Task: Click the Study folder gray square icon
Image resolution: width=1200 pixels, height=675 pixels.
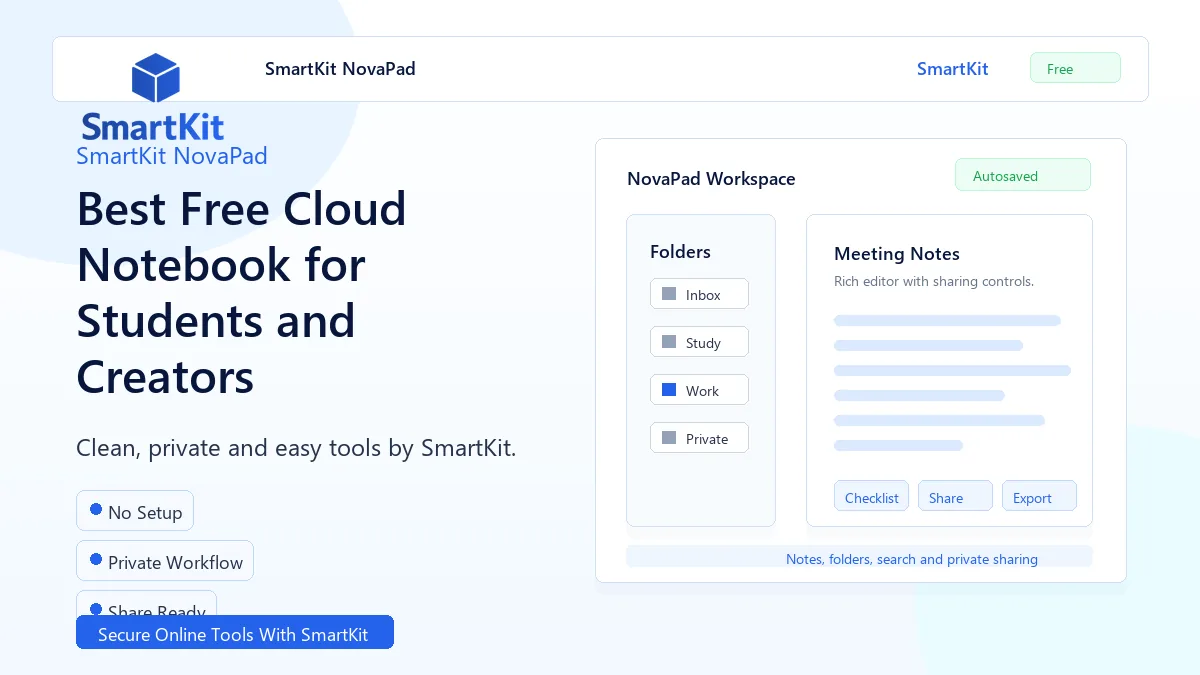Action: click(x=669, y=342)
